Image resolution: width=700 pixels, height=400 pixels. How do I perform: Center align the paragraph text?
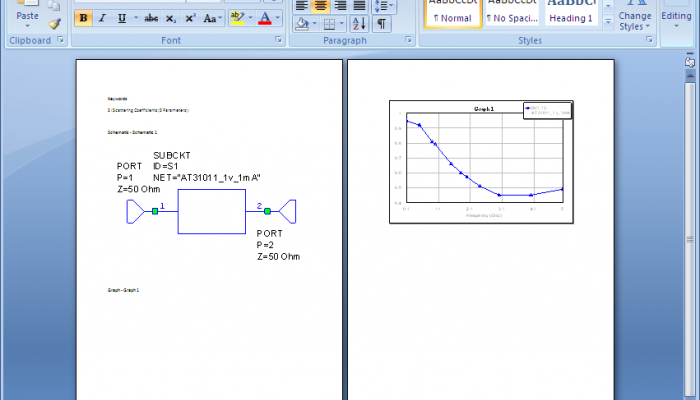321,5
